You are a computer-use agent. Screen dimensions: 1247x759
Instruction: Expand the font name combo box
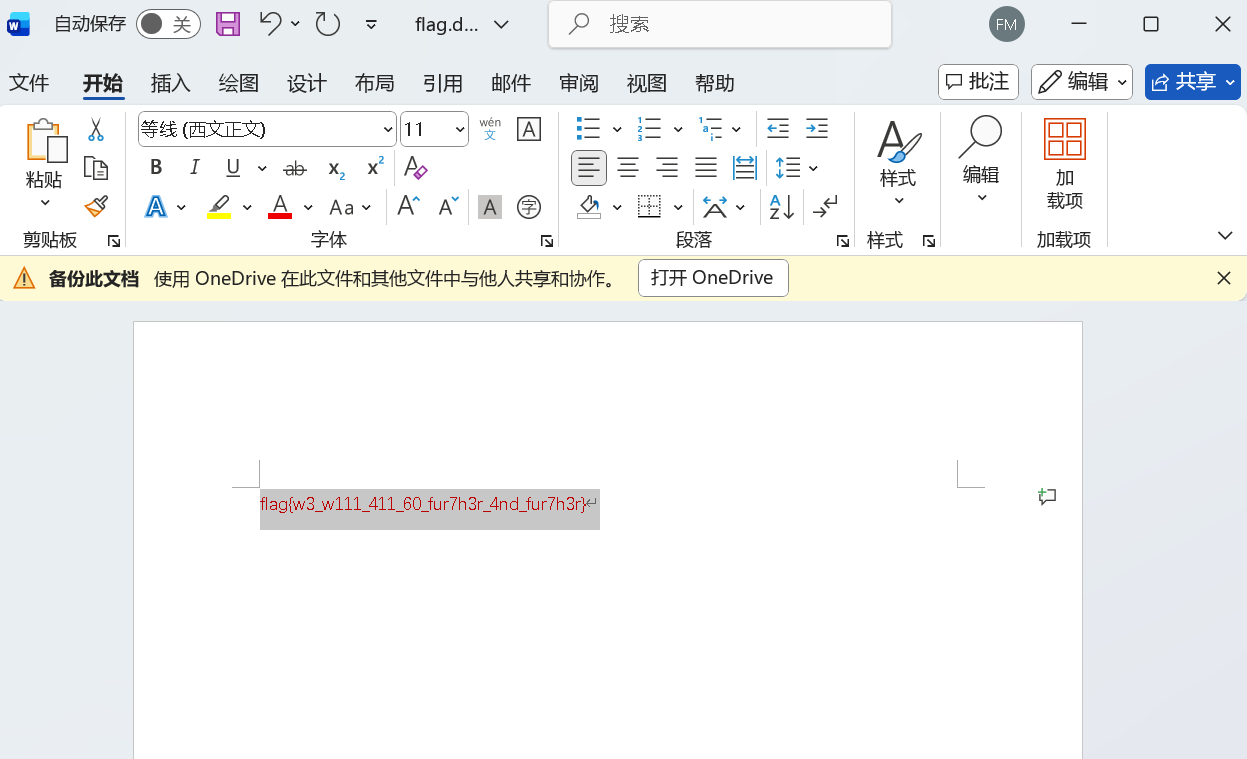pyautogui.click(x=388, y=129)
